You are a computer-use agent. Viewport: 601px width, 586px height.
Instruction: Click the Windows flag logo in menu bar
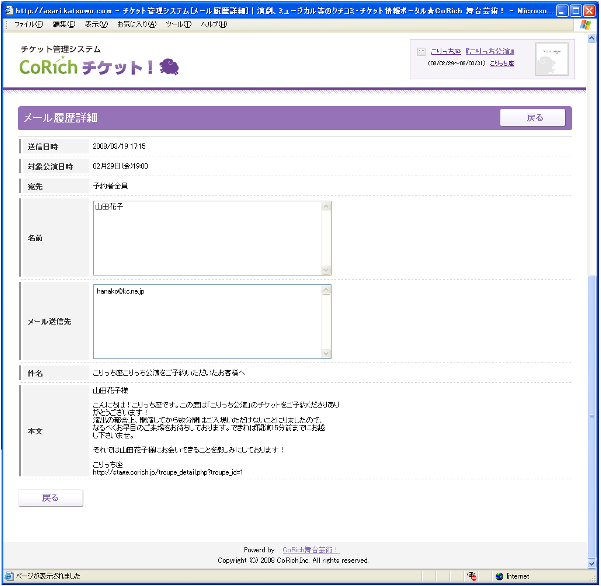[587, 24]
